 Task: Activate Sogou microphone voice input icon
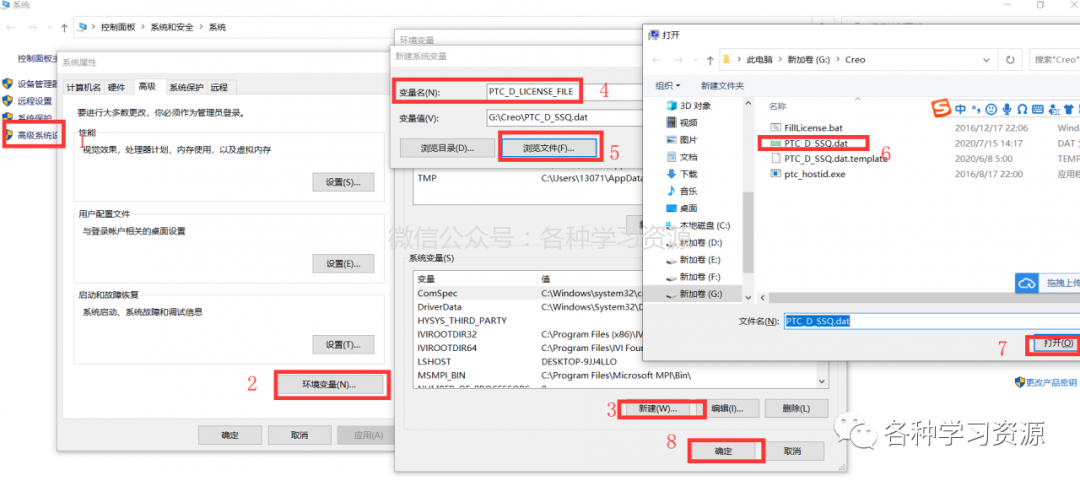pos(1007,109)
